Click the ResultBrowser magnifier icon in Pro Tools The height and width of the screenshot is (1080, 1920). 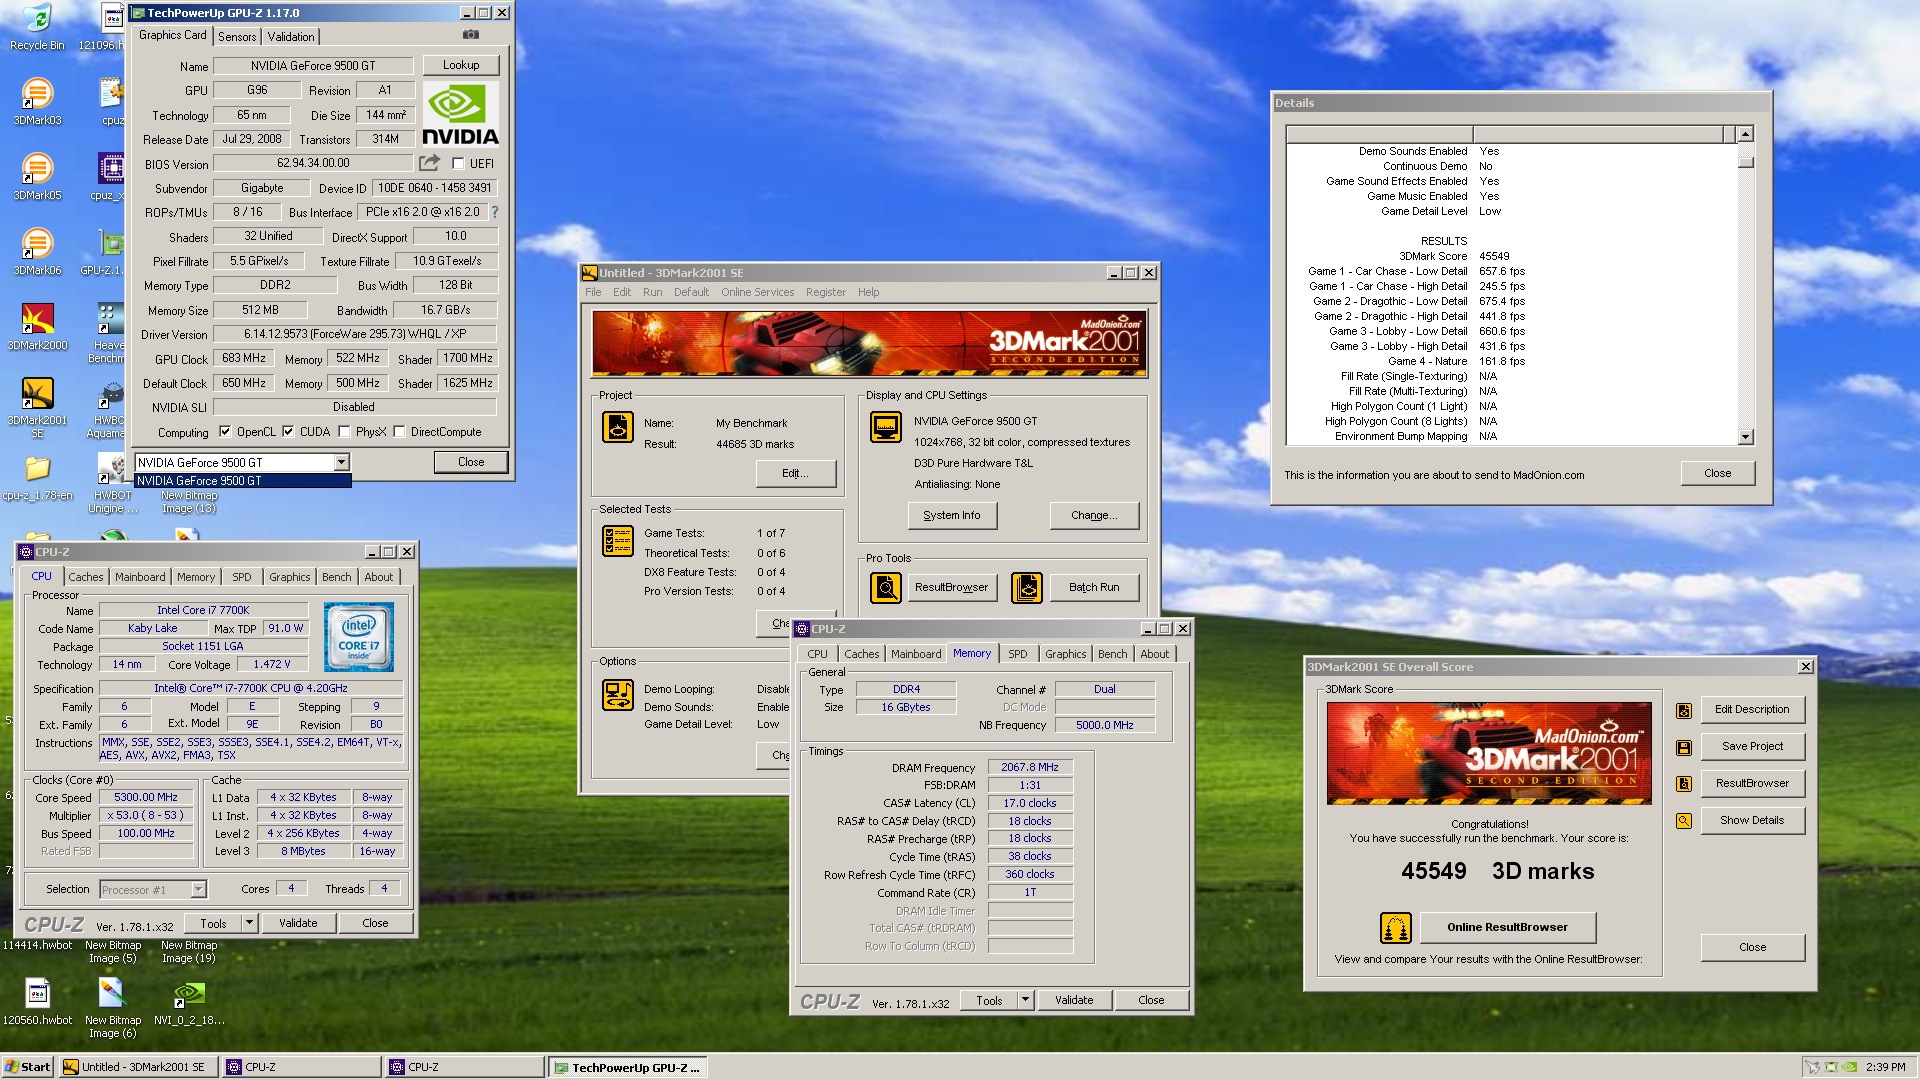(x=886, y=588)
